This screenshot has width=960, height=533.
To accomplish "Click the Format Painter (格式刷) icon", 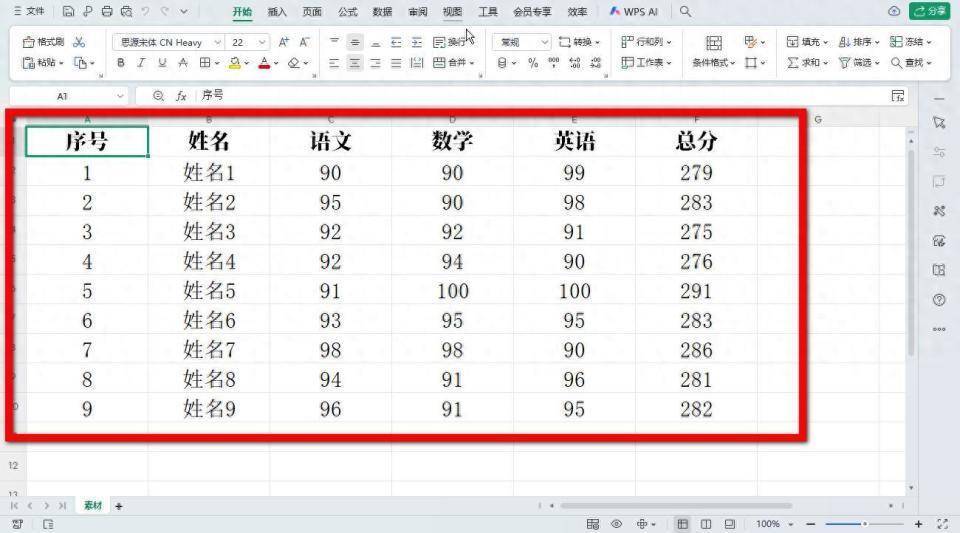I will pyautogui.click(x=44, y=42).
